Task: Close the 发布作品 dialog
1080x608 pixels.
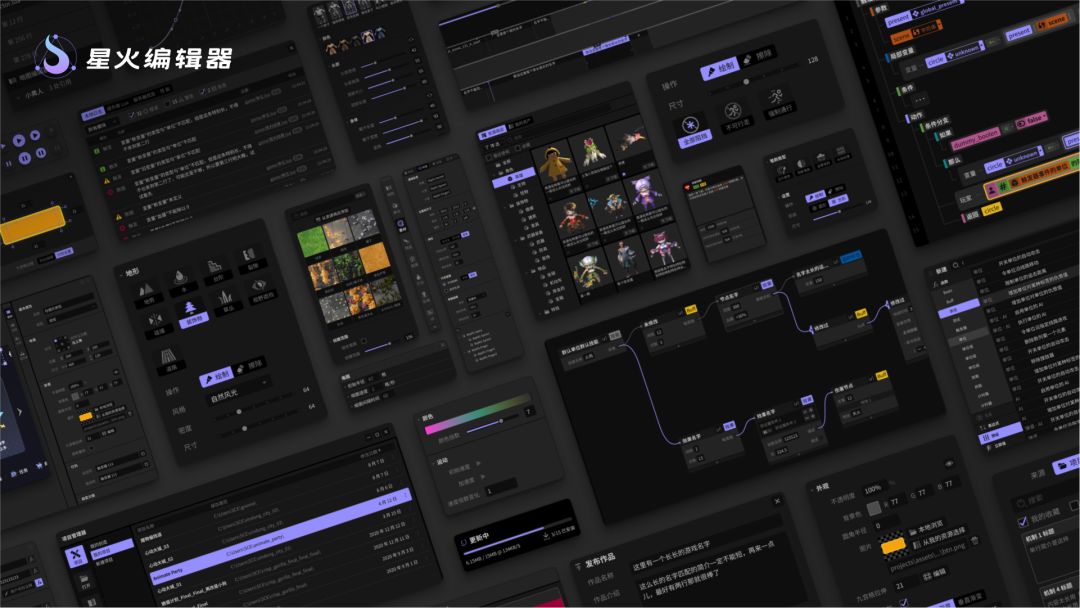Action: (x=778, y=501)
